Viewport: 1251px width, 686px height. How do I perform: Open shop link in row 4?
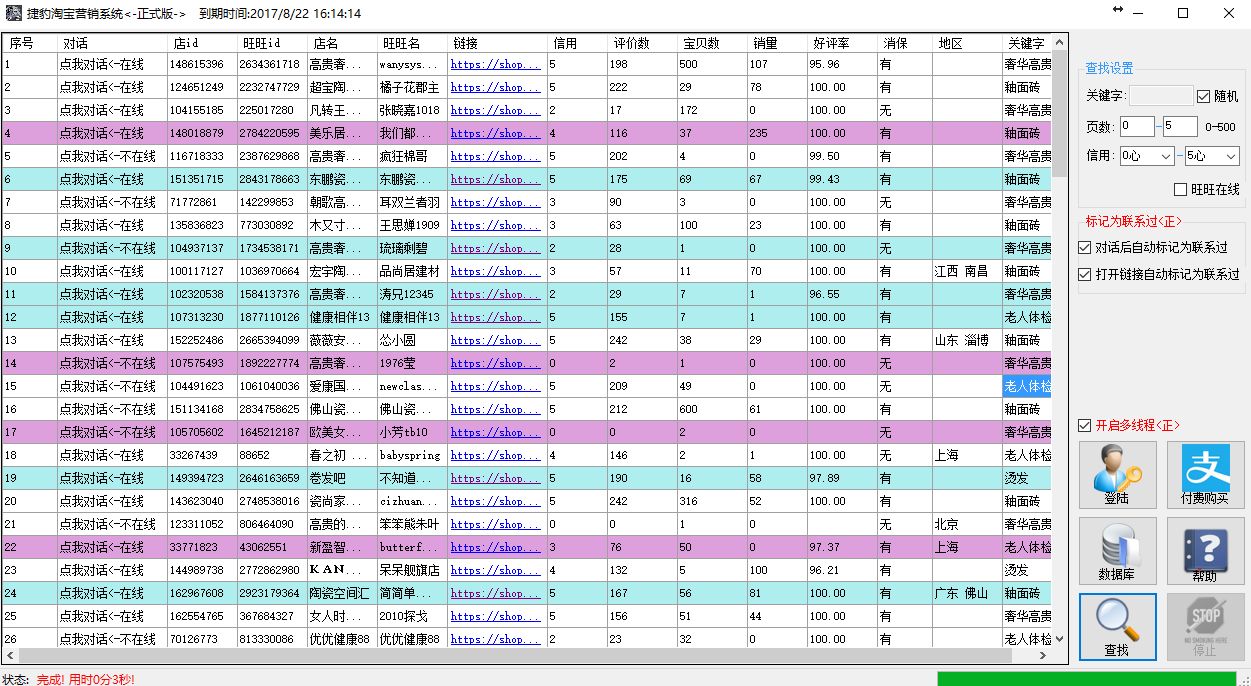[x=495, y=133]
